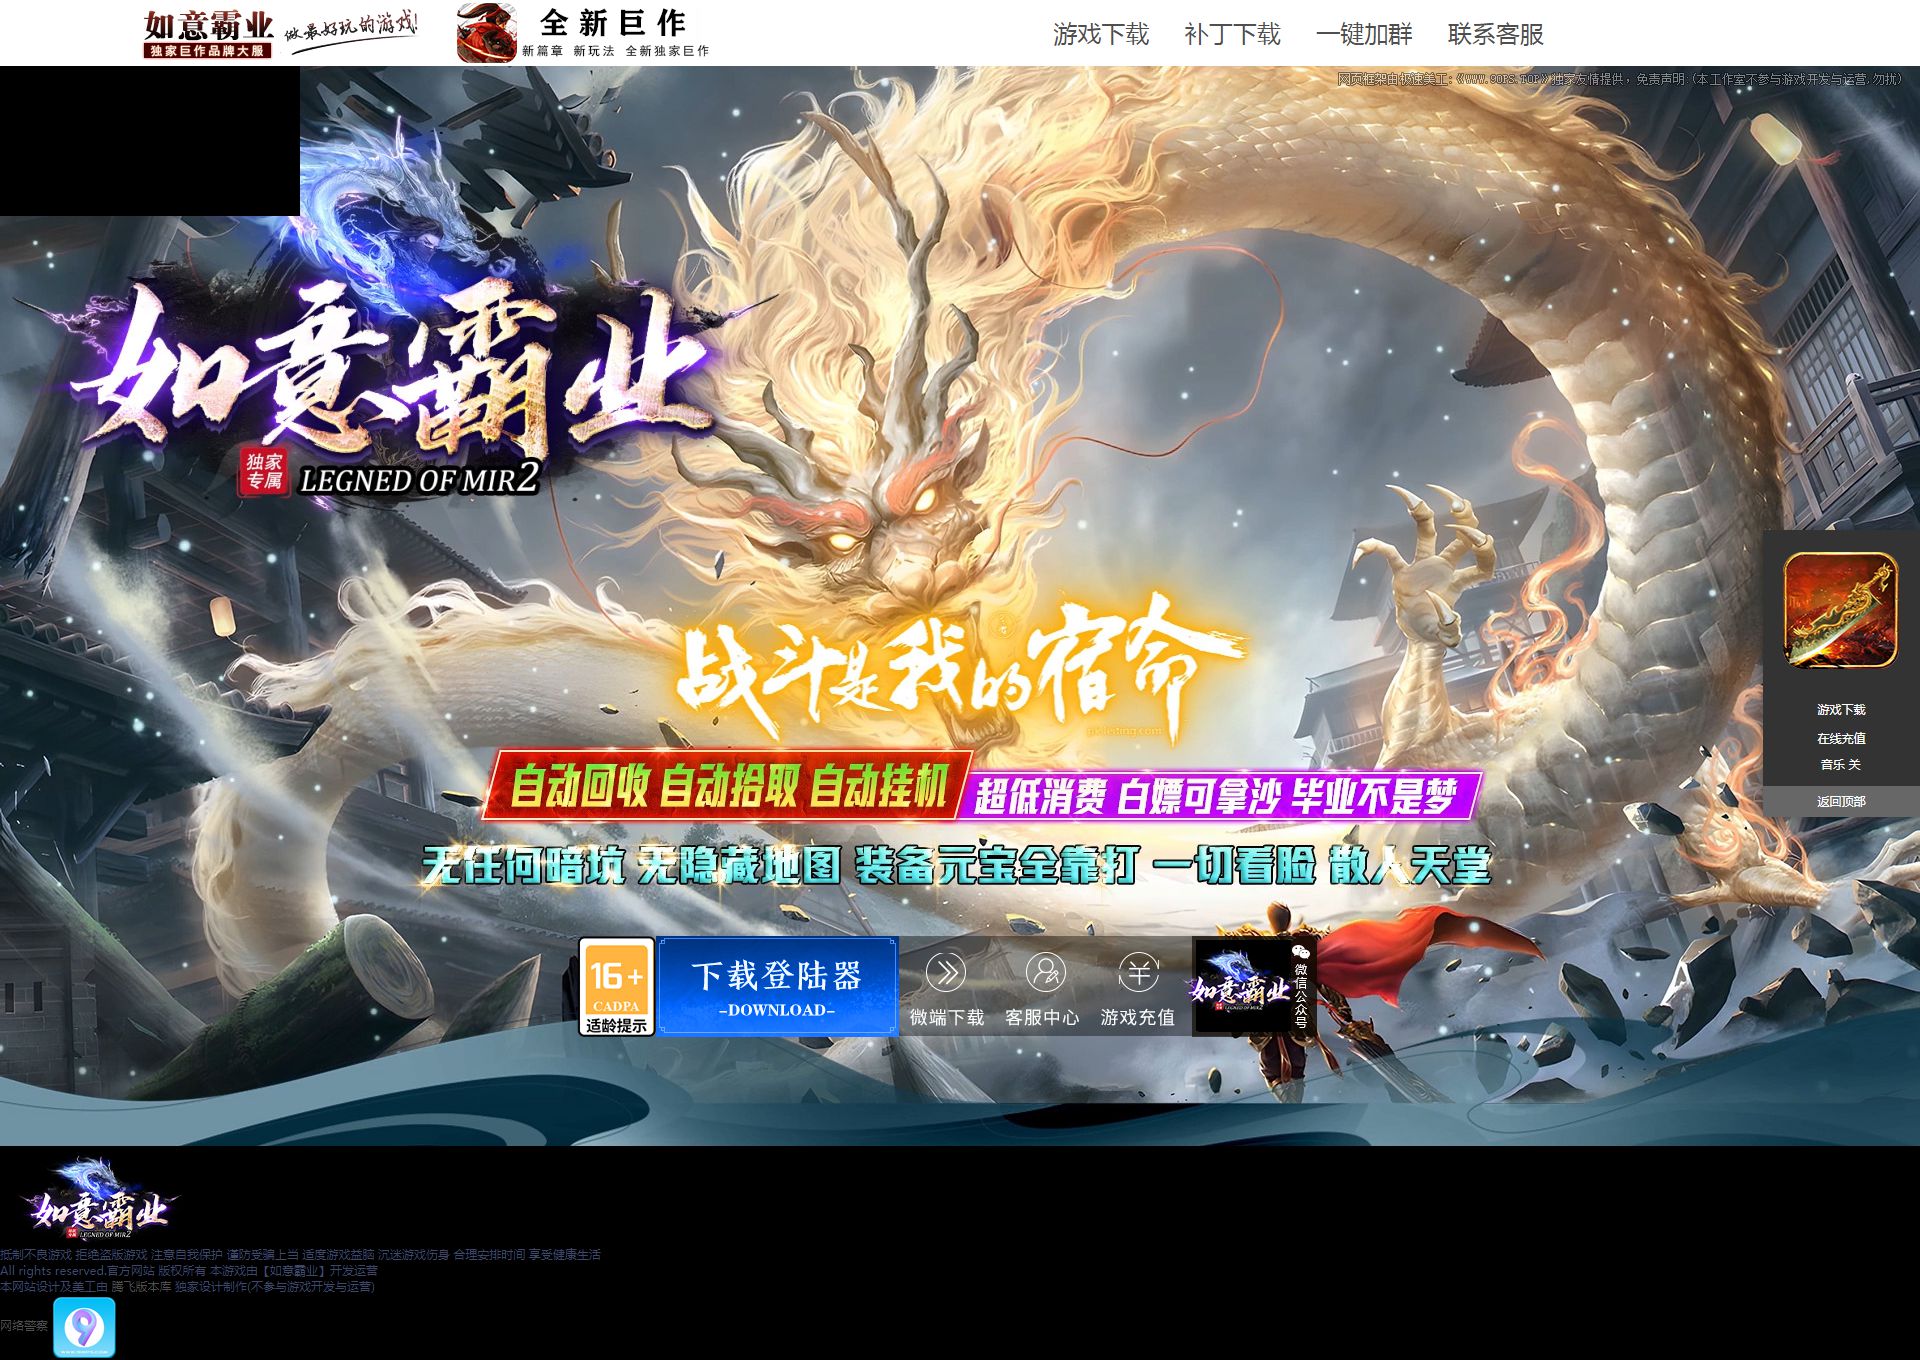
Task: Click the dragon sword game icon in sidebar
Action: (x=1840, y=610)
